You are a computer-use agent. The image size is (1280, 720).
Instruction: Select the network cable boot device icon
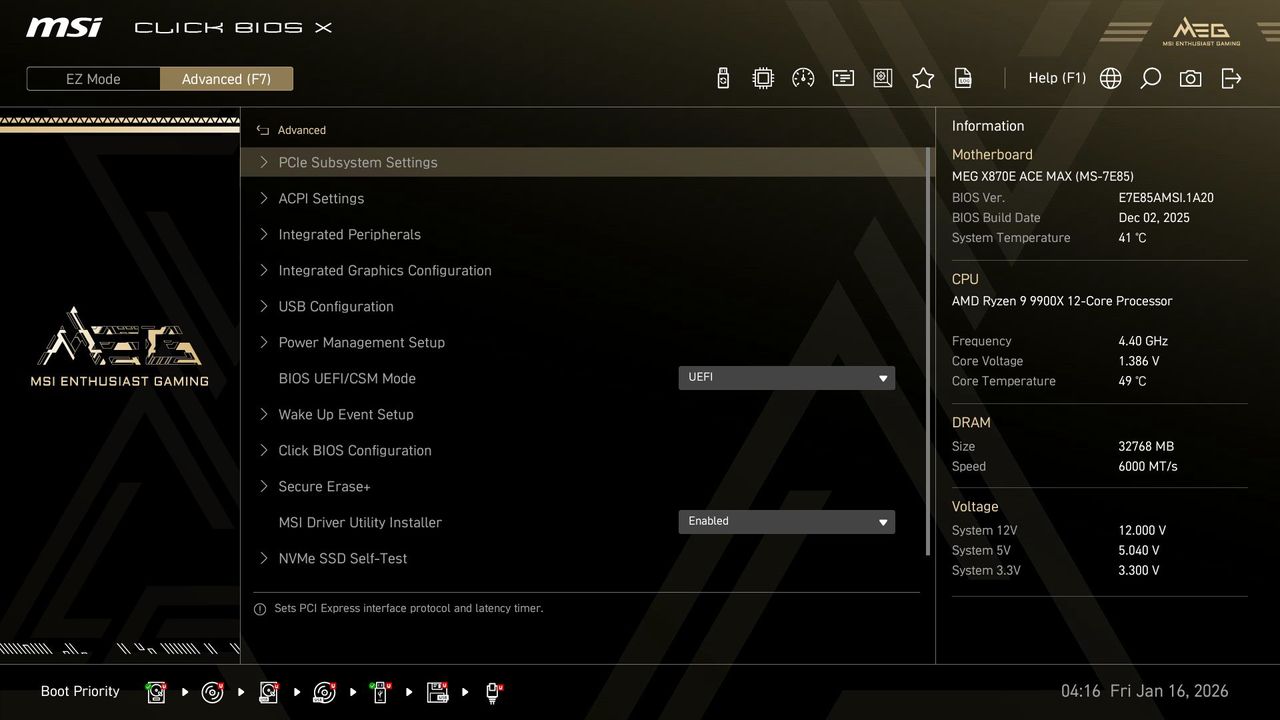click(493, 691)
